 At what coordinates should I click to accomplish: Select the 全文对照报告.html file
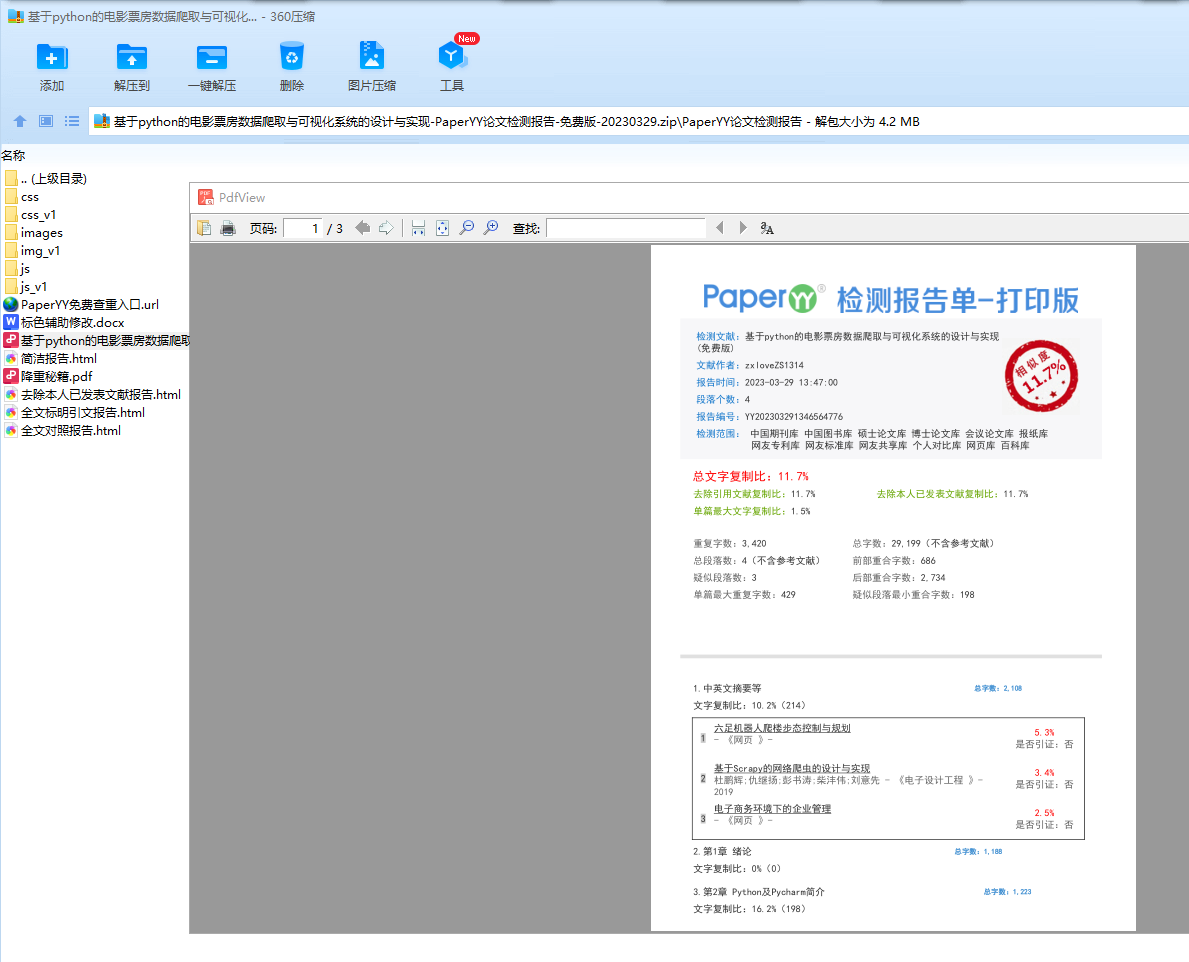click(63, 431)
